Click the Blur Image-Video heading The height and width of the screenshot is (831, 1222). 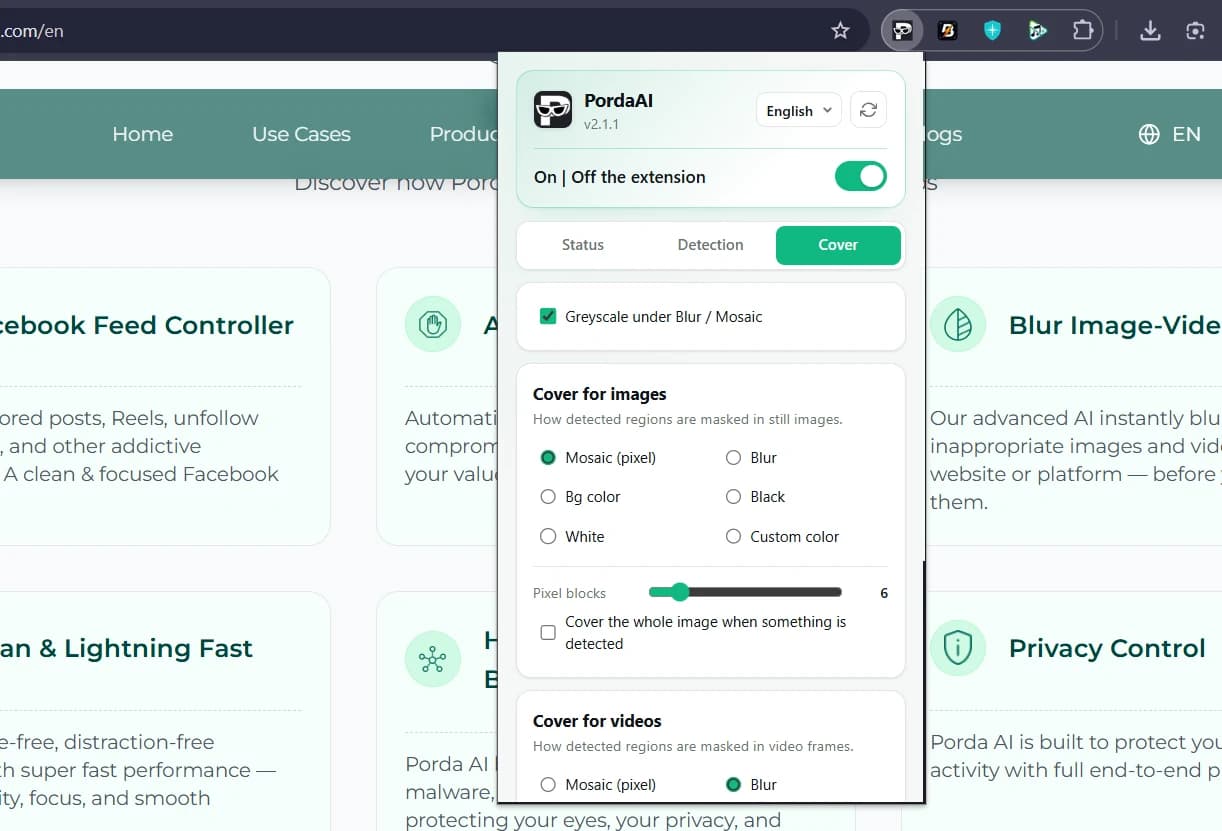pyautogui.click(x=1115, y=325)
